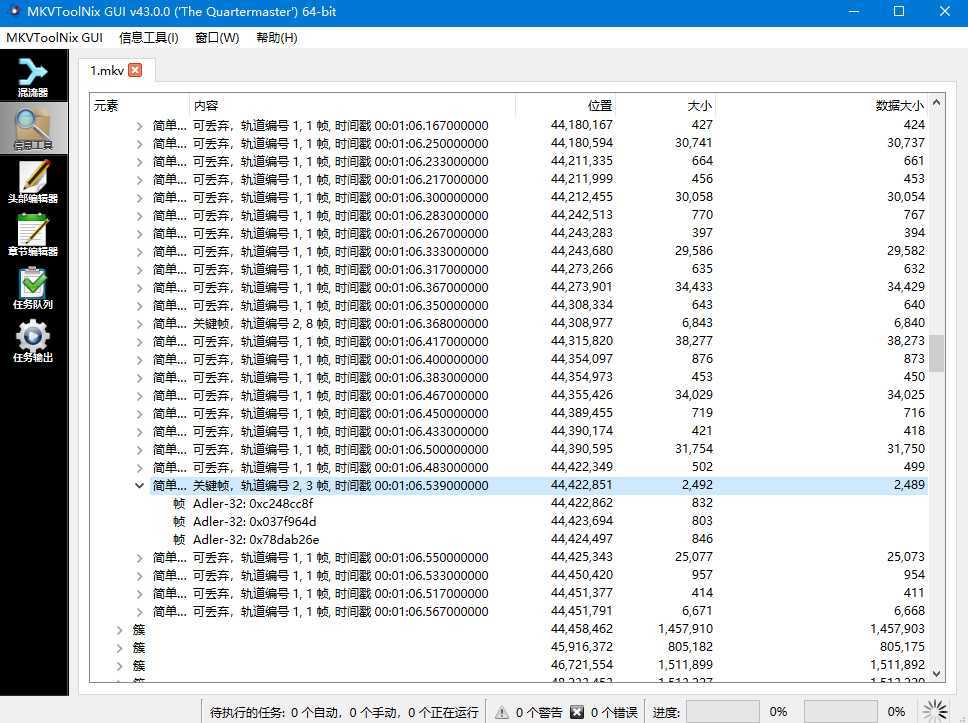Select the row with timestamp 00:01:06.450000000

click(538, 413)
